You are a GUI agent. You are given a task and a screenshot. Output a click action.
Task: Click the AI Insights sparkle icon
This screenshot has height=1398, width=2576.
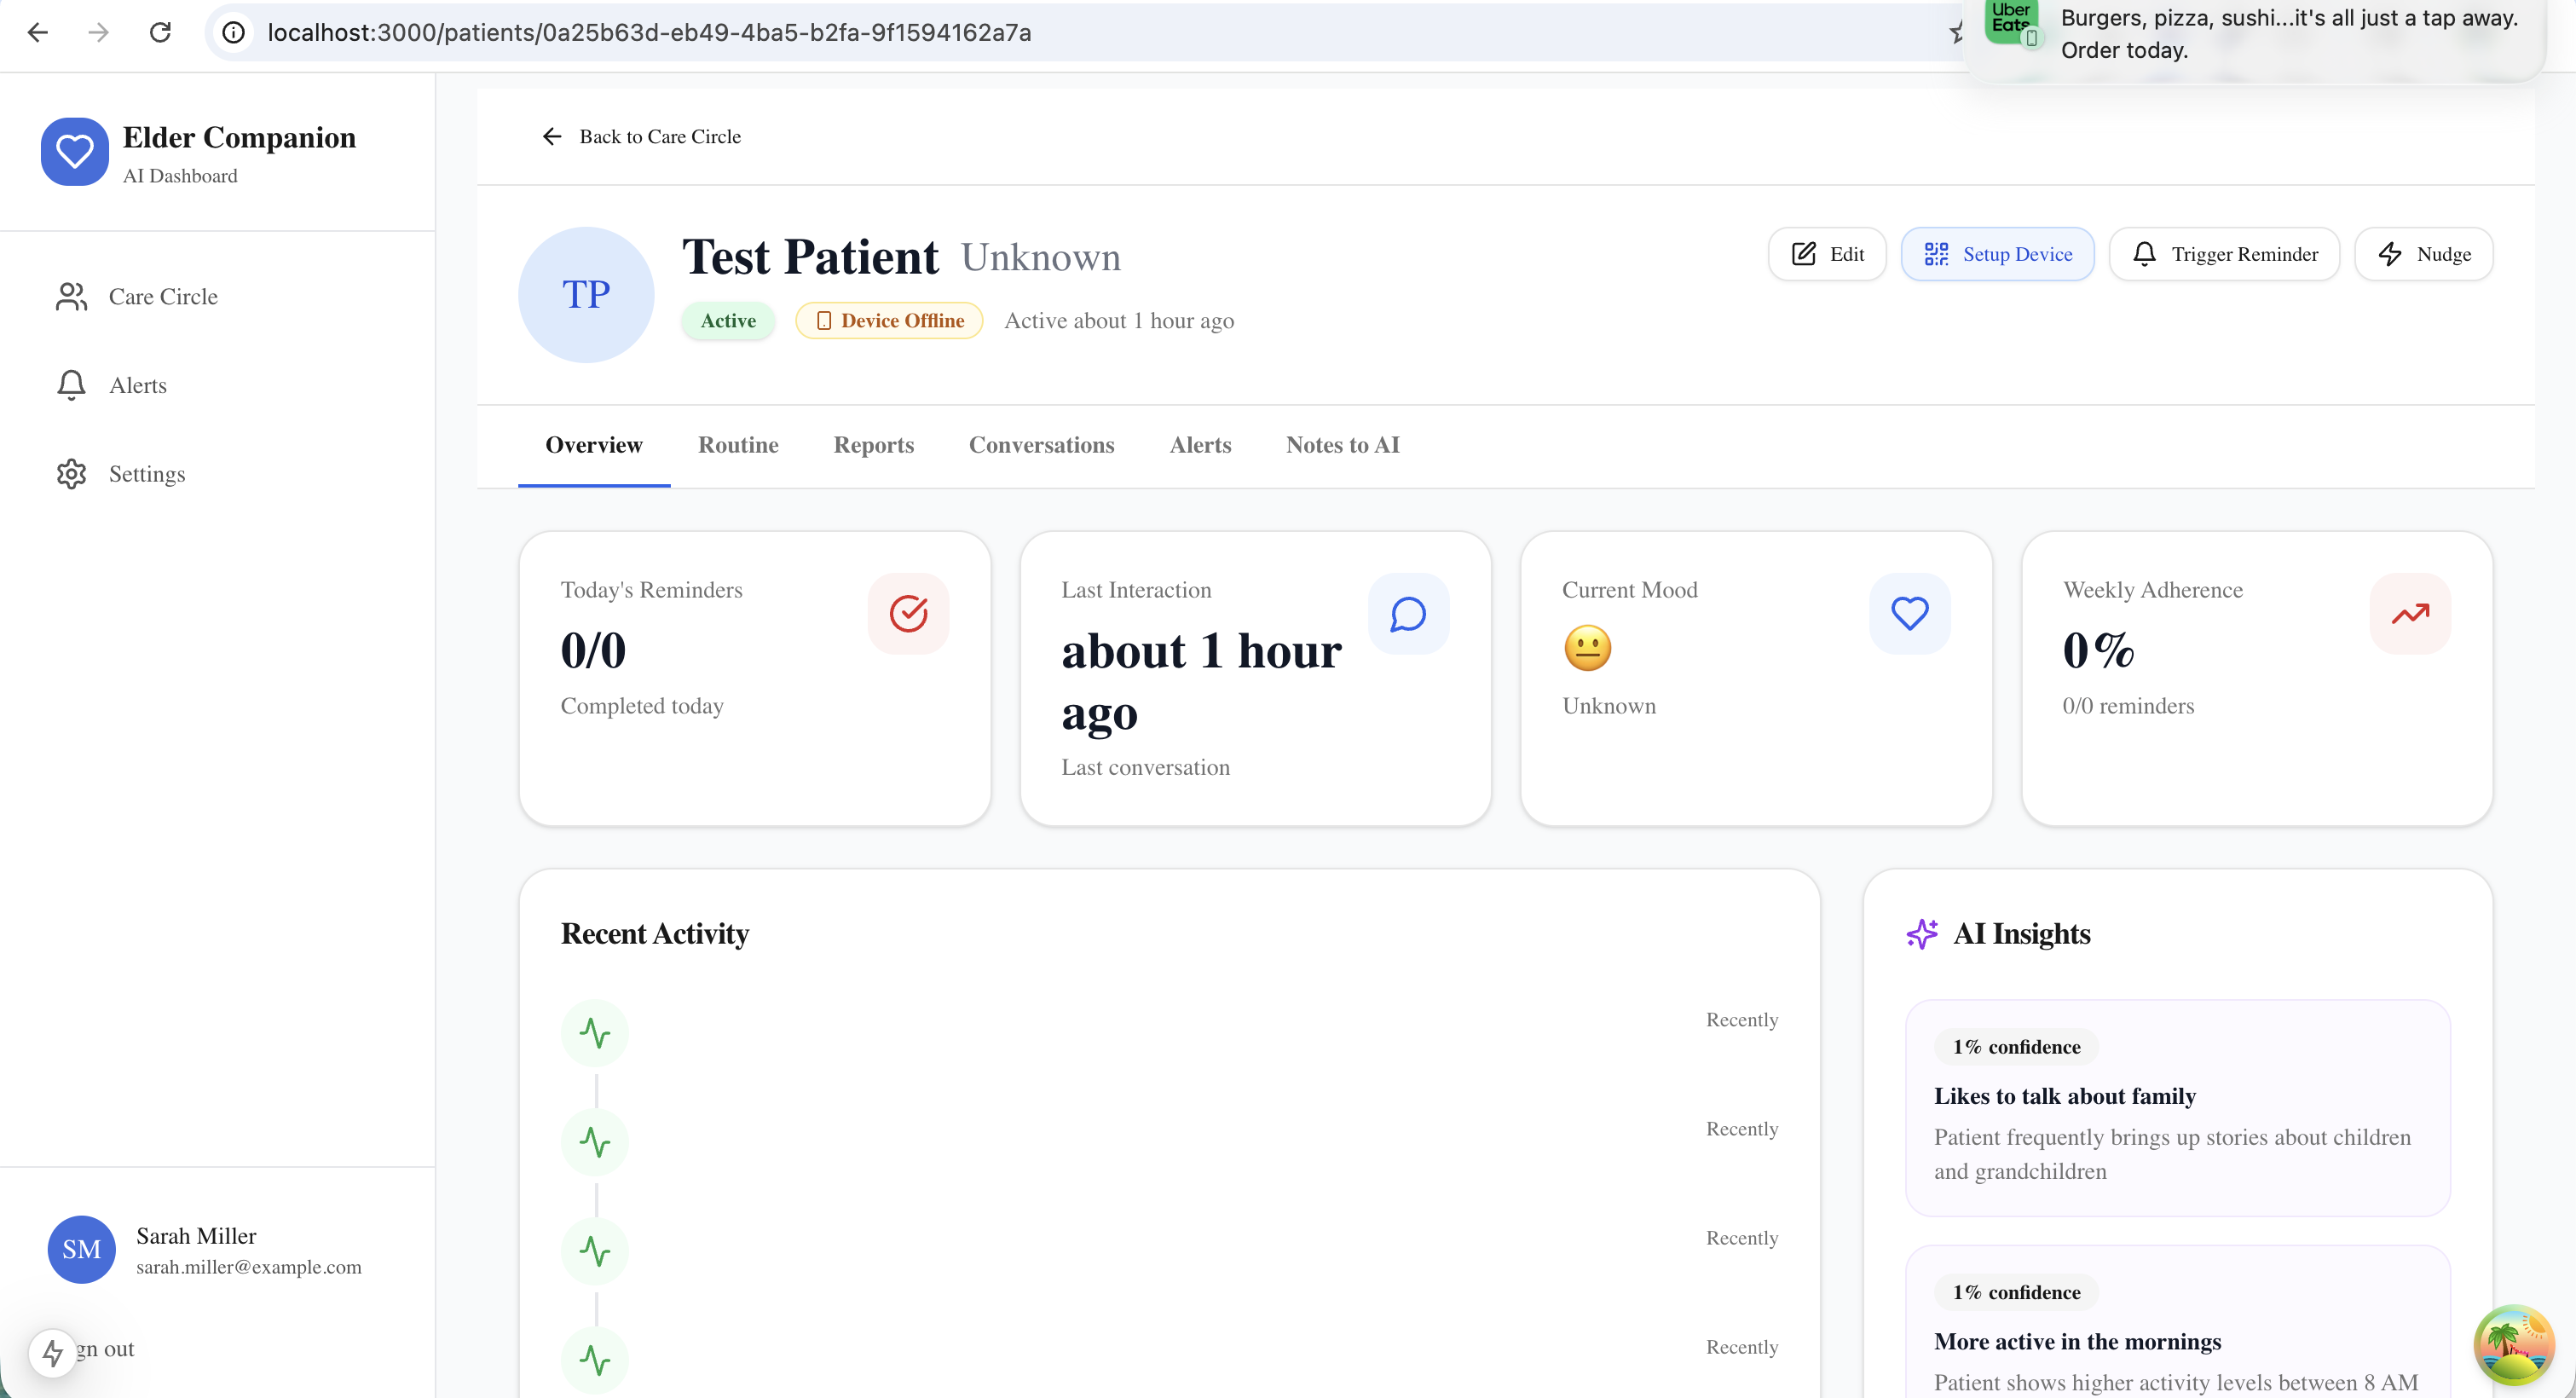[x=1922, y=933]
